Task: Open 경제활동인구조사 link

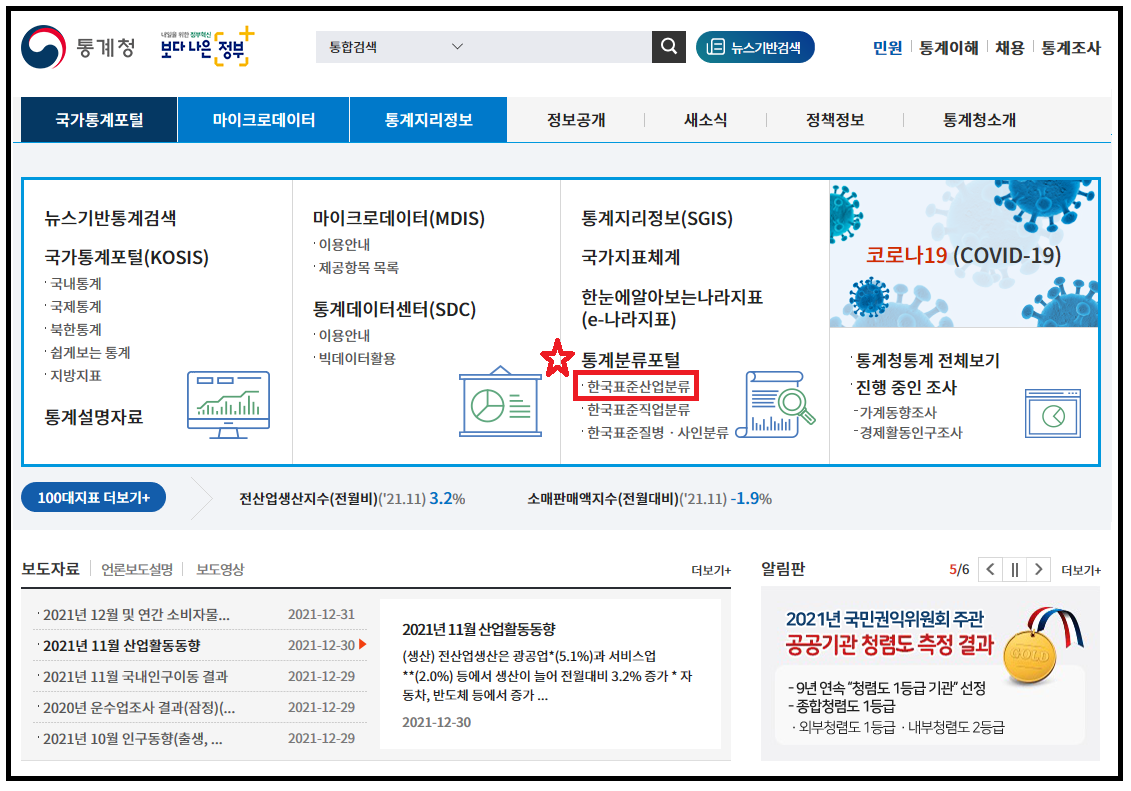Action: 910,433
